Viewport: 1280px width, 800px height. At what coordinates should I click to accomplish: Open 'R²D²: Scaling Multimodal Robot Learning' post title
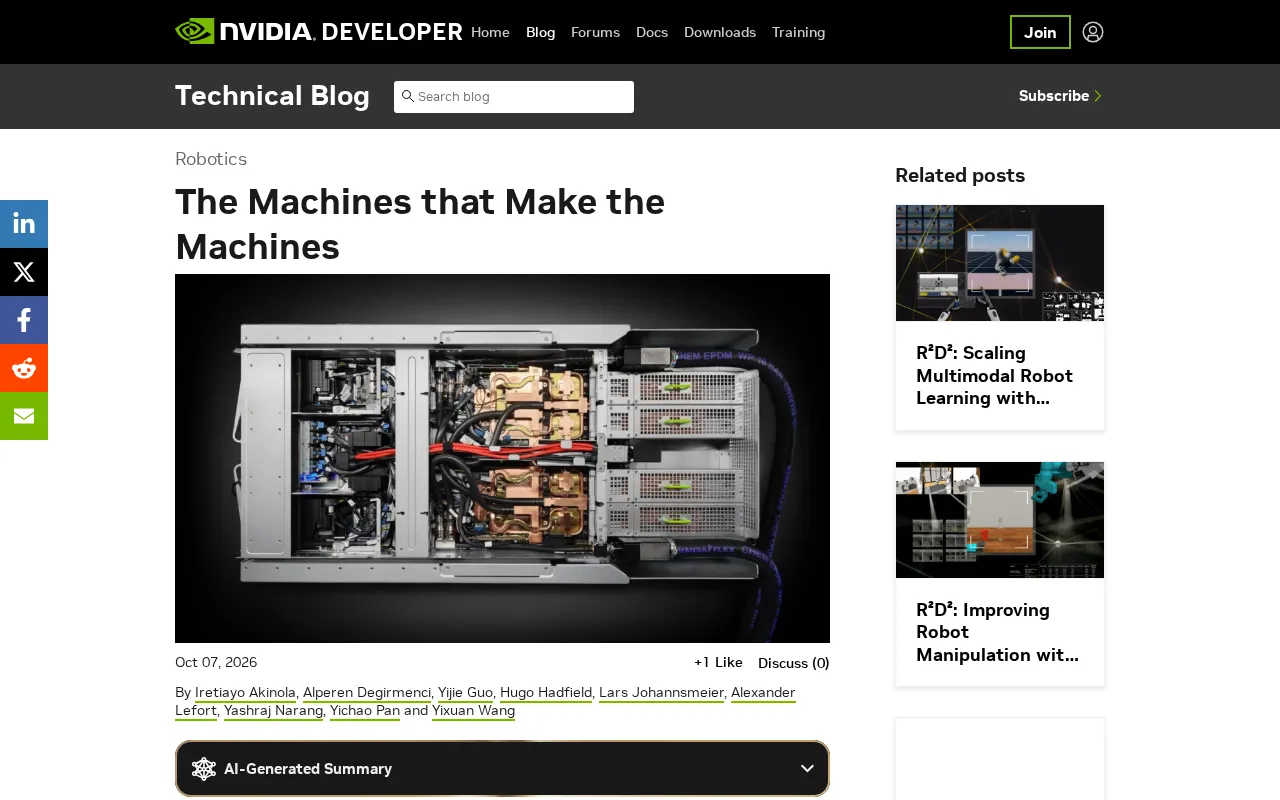995,376
